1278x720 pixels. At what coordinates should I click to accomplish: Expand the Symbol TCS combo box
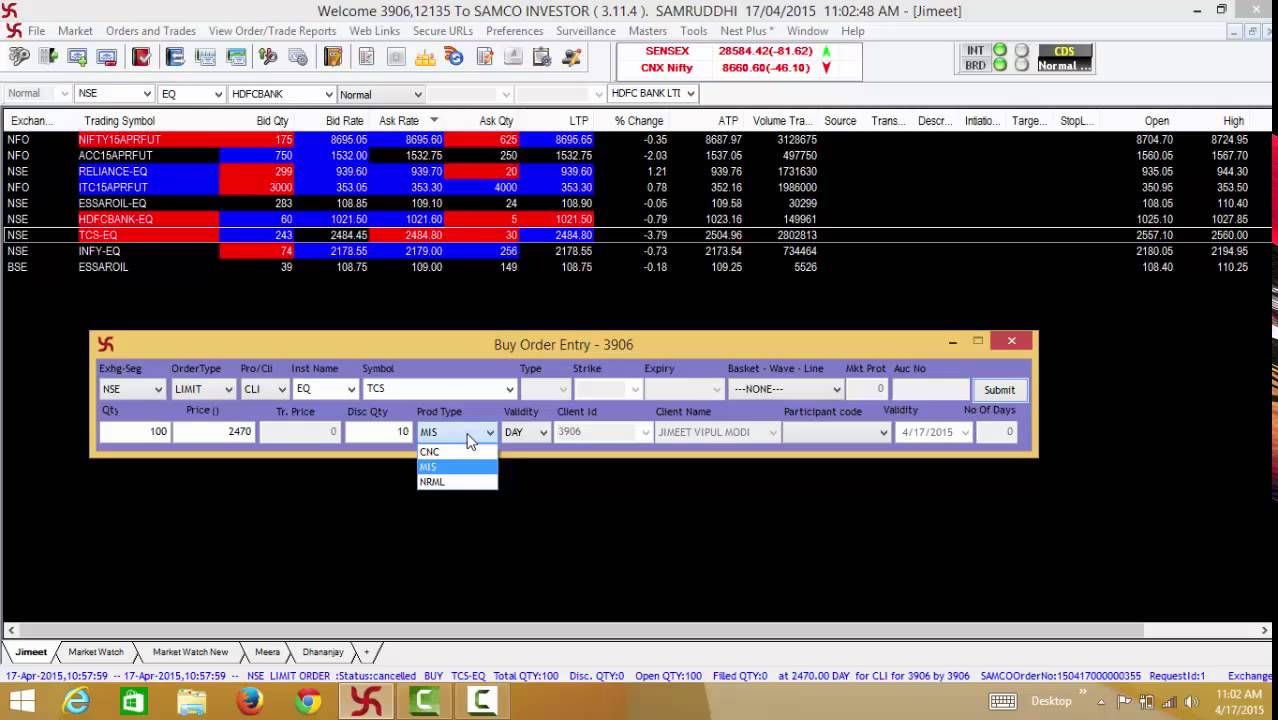pos(509,389)
